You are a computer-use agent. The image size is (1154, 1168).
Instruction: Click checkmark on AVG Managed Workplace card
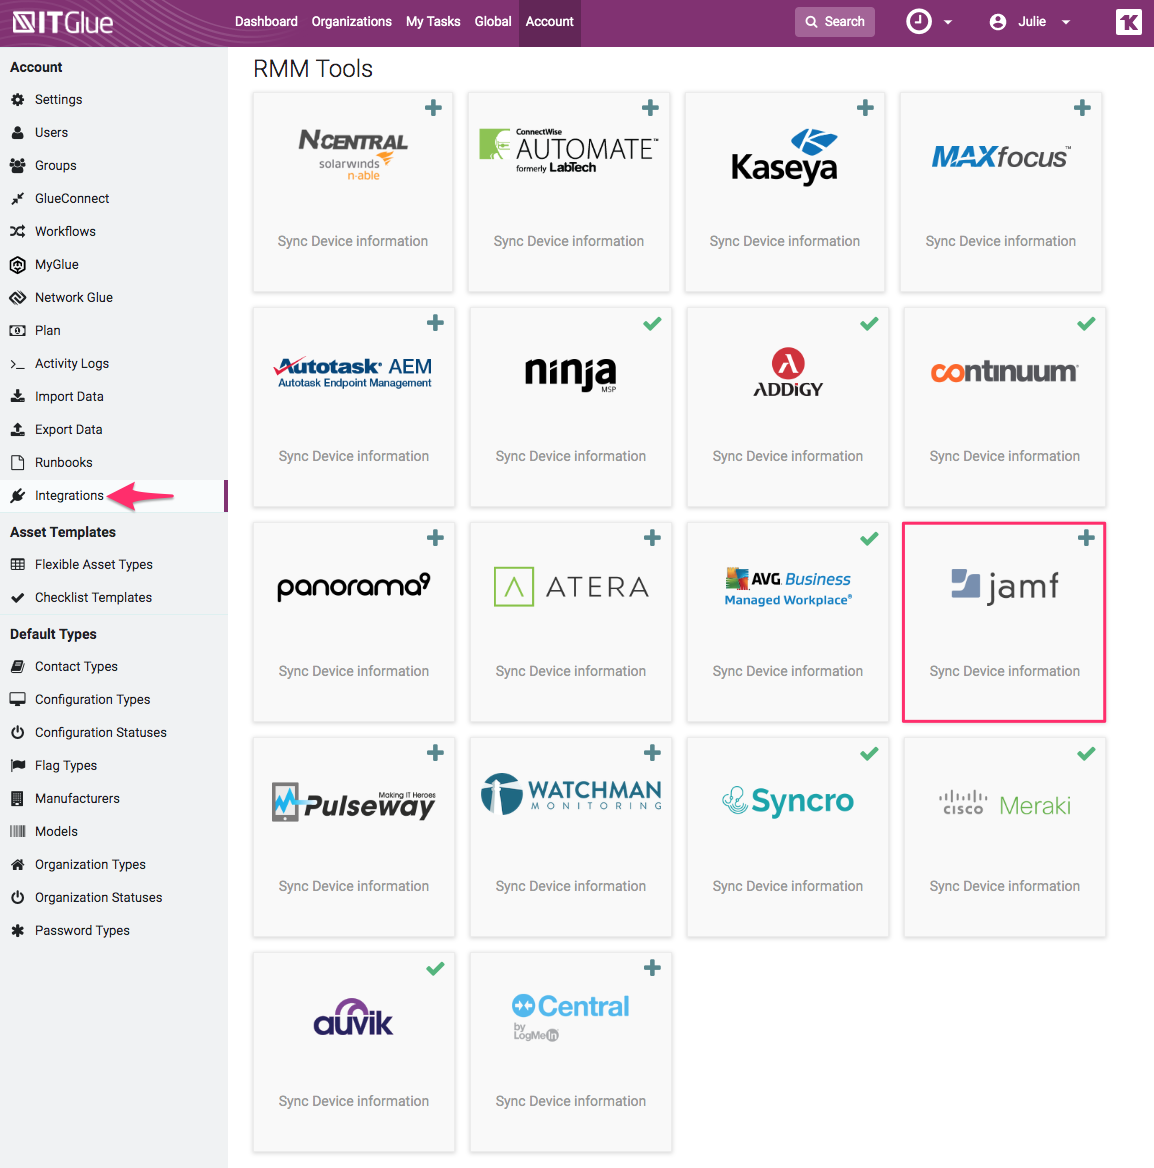click(x=869, y=539)
